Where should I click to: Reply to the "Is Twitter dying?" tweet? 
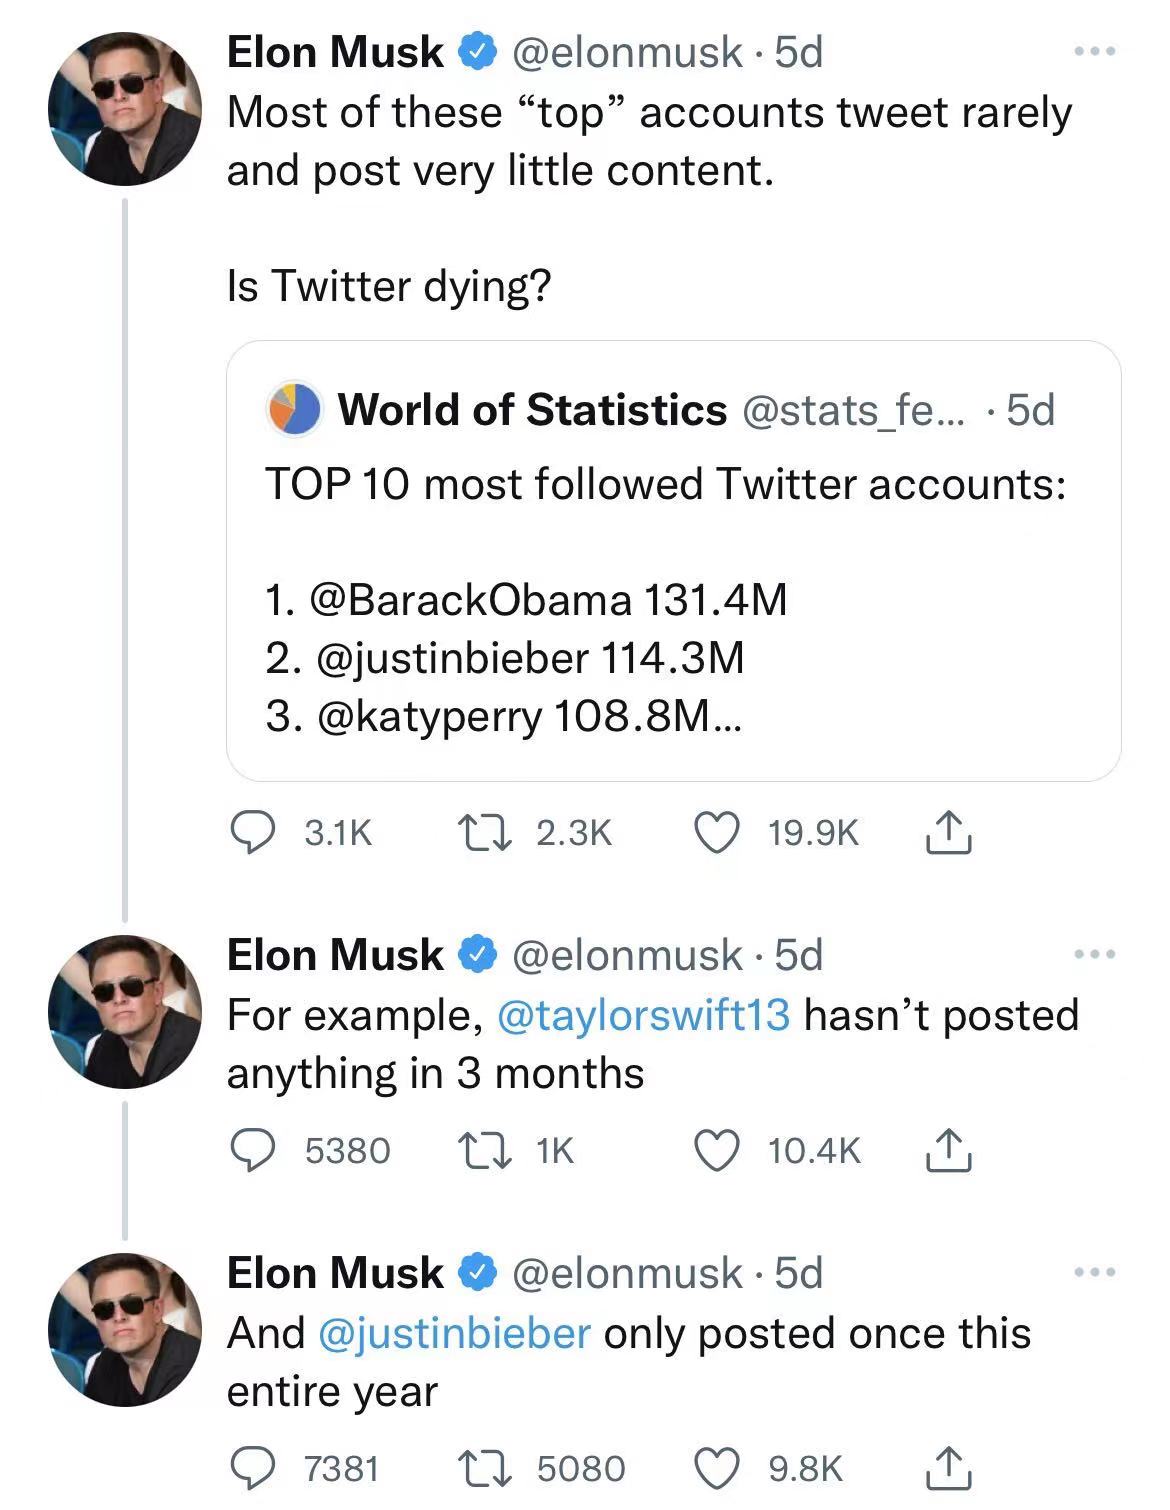pos(254,833)
